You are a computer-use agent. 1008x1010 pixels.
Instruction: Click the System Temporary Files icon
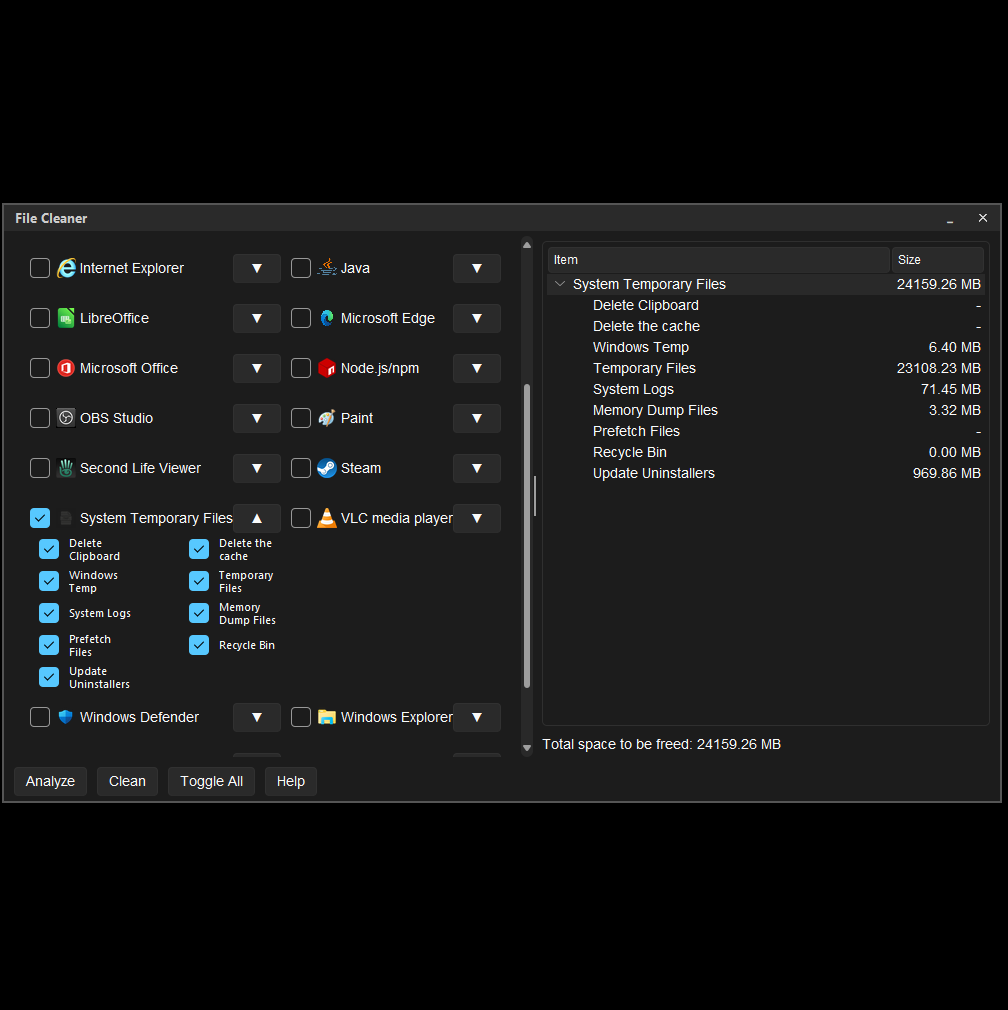click(66, 518)
